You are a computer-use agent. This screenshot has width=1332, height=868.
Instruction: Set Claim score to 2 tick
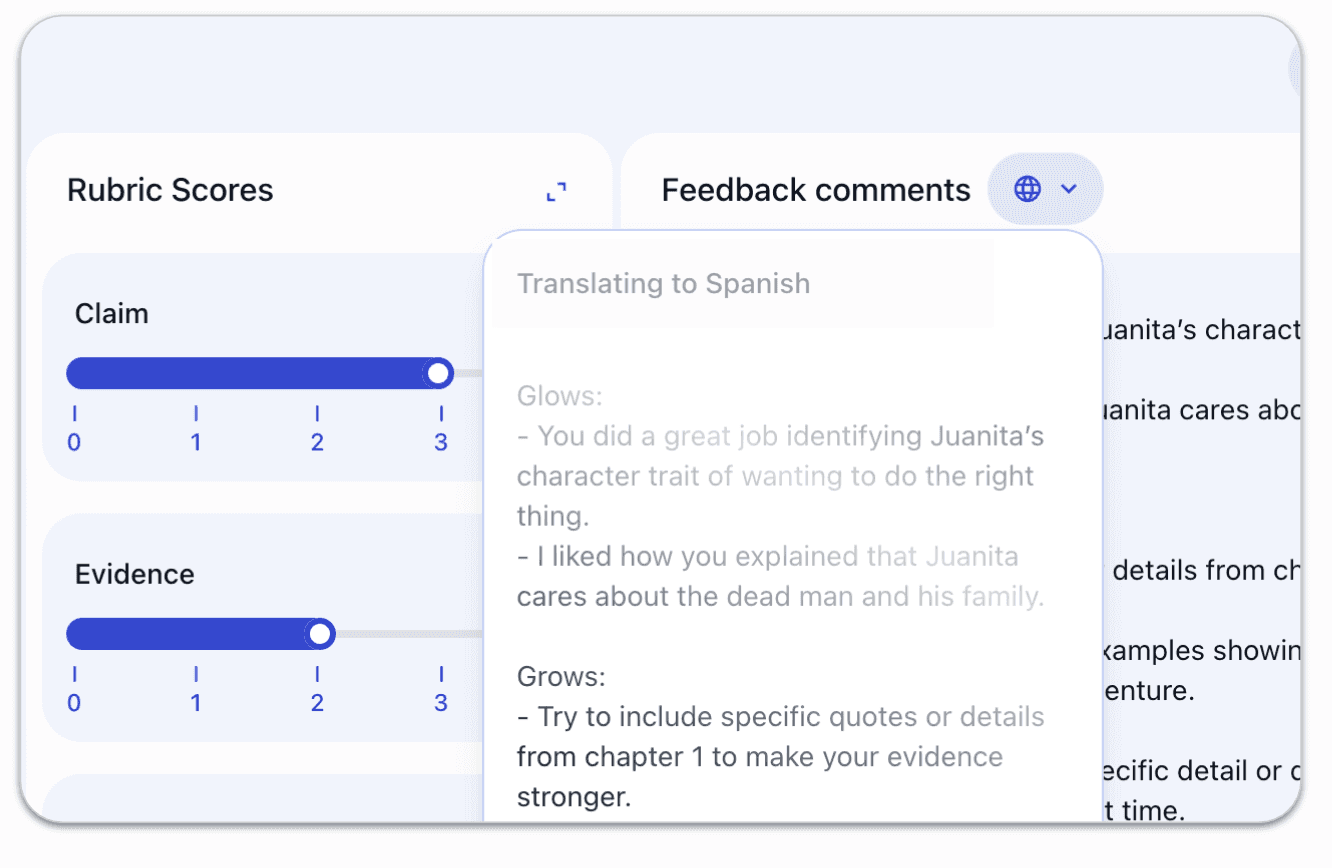pyautogui.click(x=317, y=413)
